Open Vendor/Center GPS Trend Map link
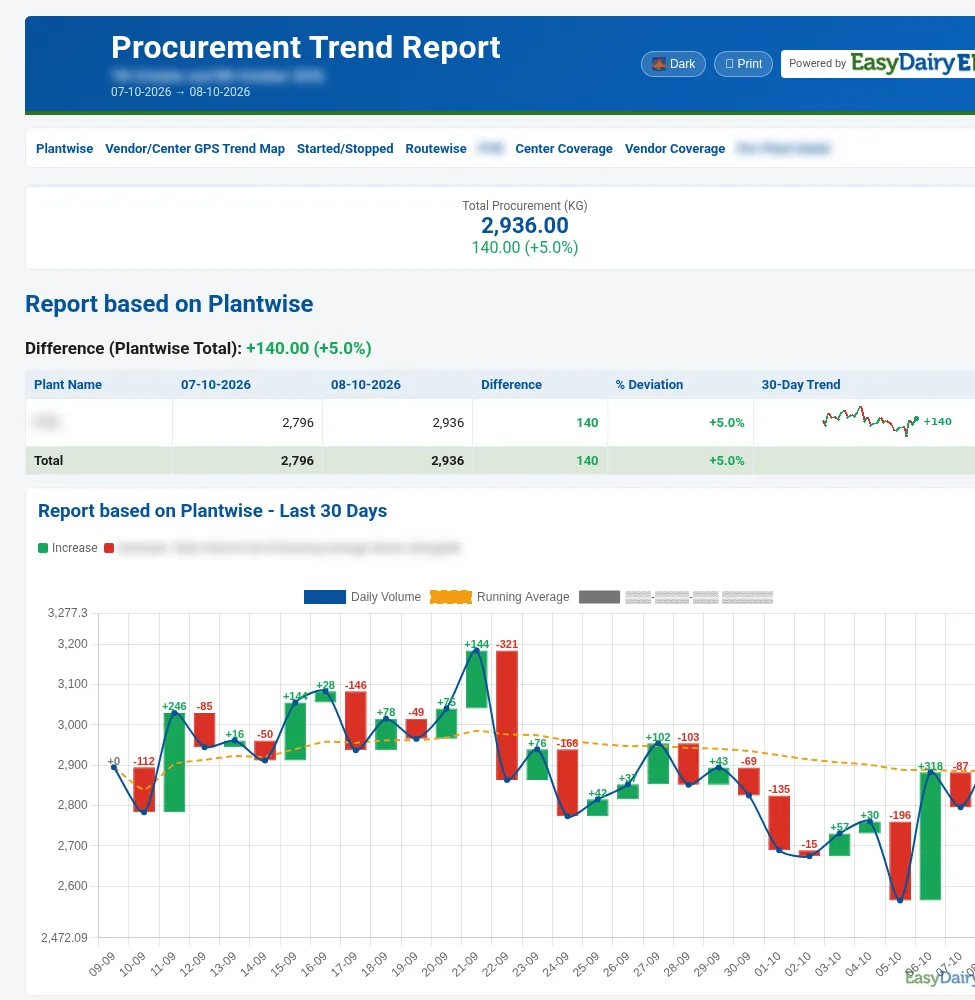Viewport: 975px width, 1000px height. tap(194, 149)
